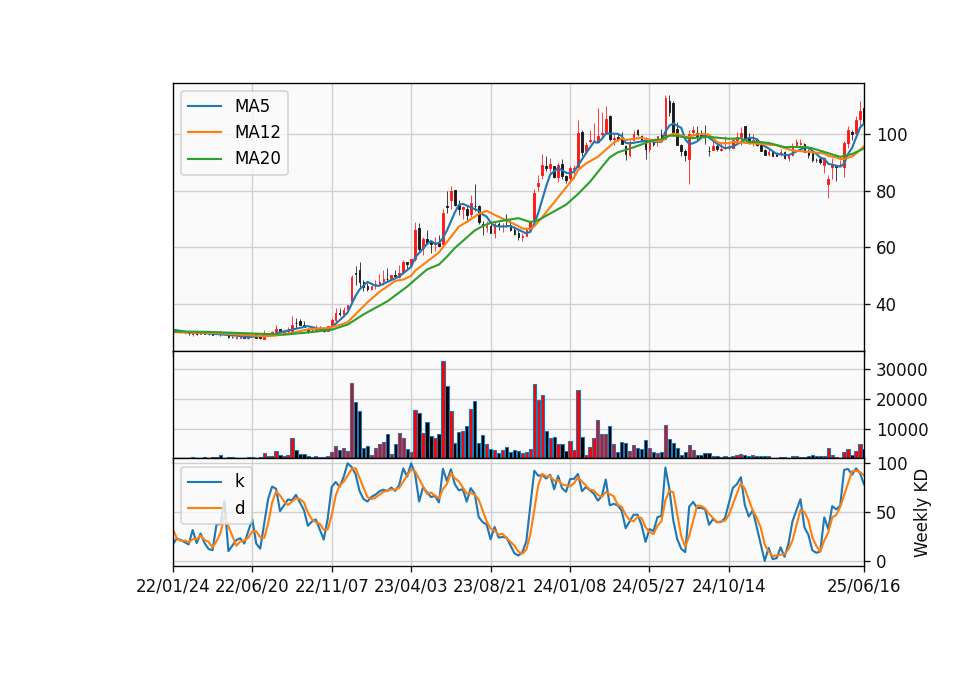This screenshot has width=960, height=690.
Task: Click the 24/01/08 date tick label
Action: click(570, 586)
